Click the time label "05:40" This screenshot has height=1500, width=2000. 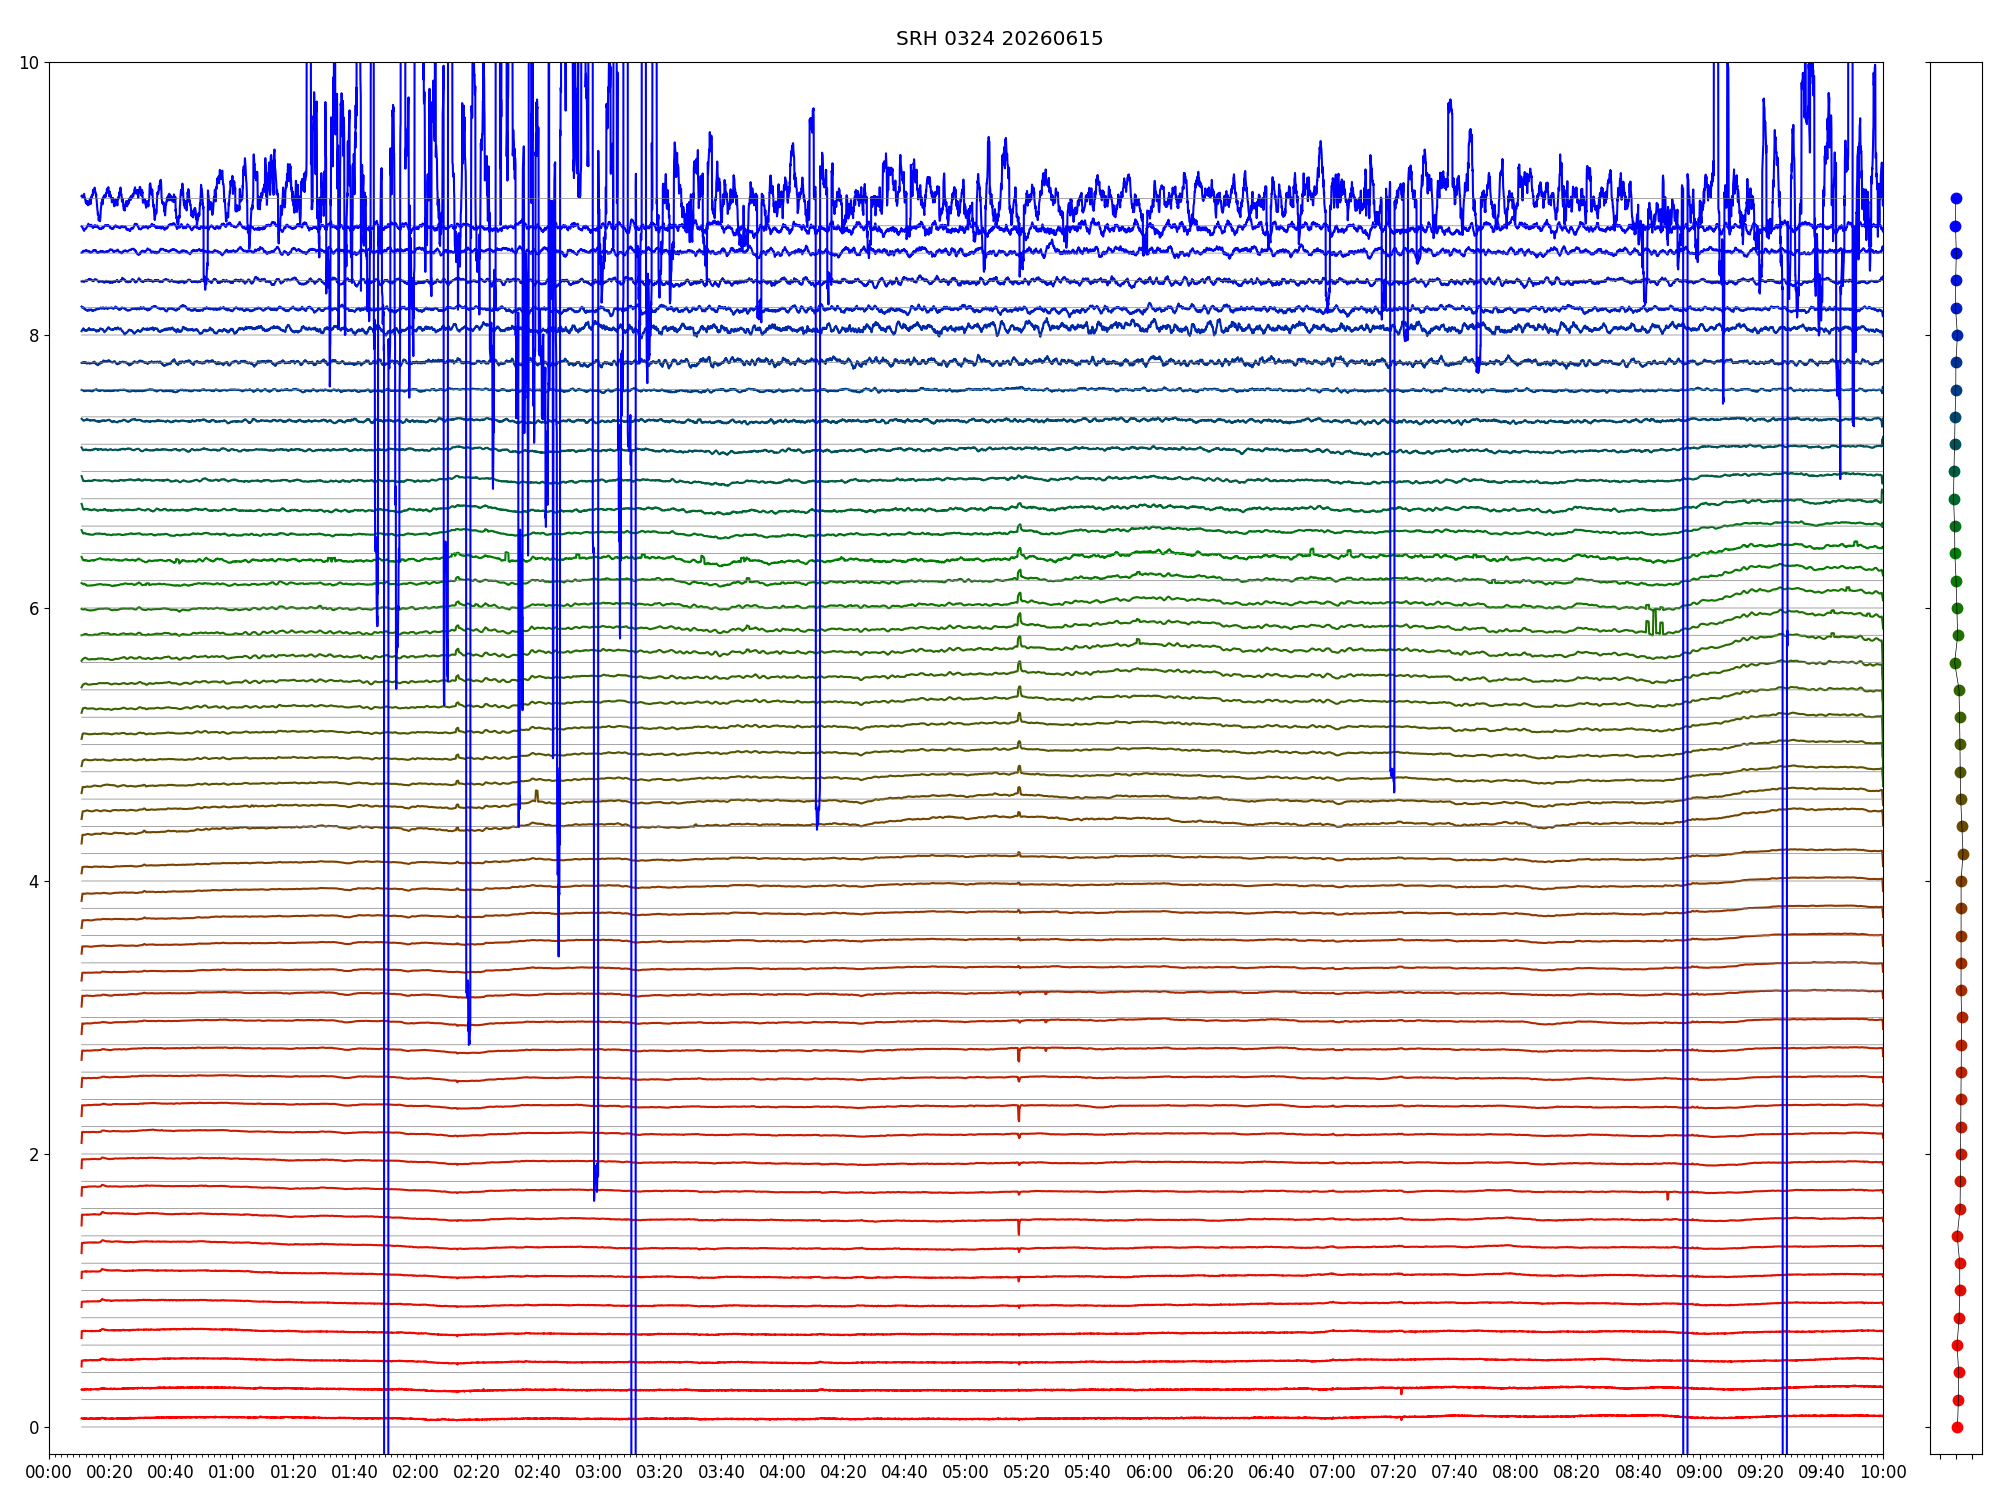click(1088, 1473)
